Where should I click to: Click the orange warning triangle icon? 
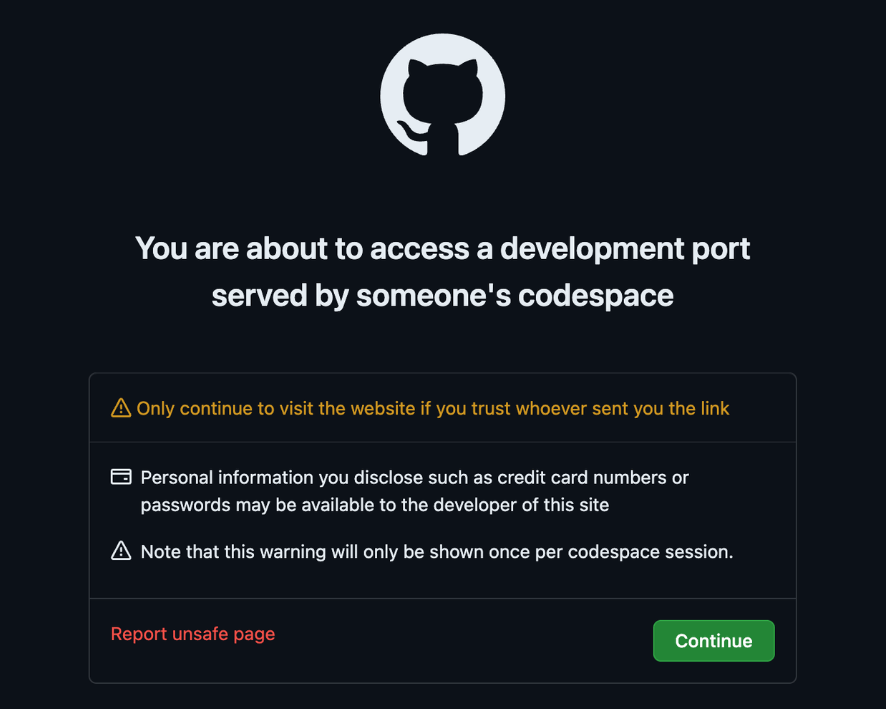(121, 408)
